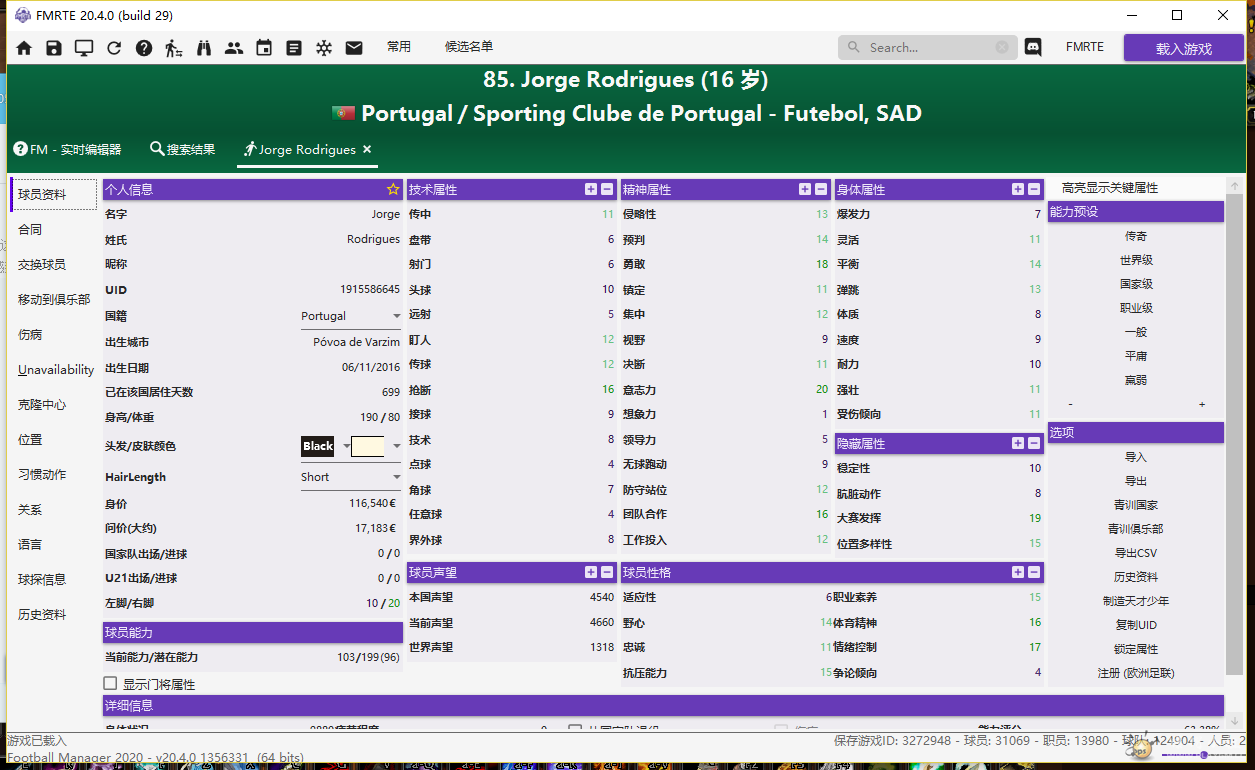Click minus icon in 隐藏属性 header
The height and width of the screenshot is (770, 1255).
coord(1034,443)
